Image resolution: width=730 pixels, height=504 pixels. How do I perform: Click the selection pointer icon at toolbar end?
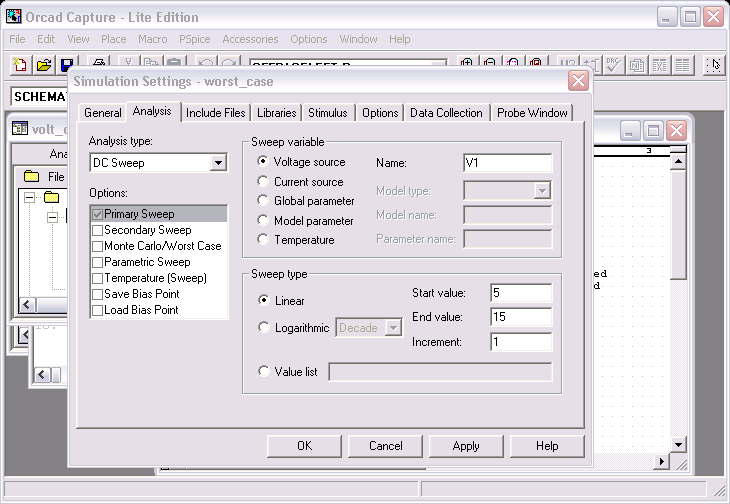click(x=714, y=65)
